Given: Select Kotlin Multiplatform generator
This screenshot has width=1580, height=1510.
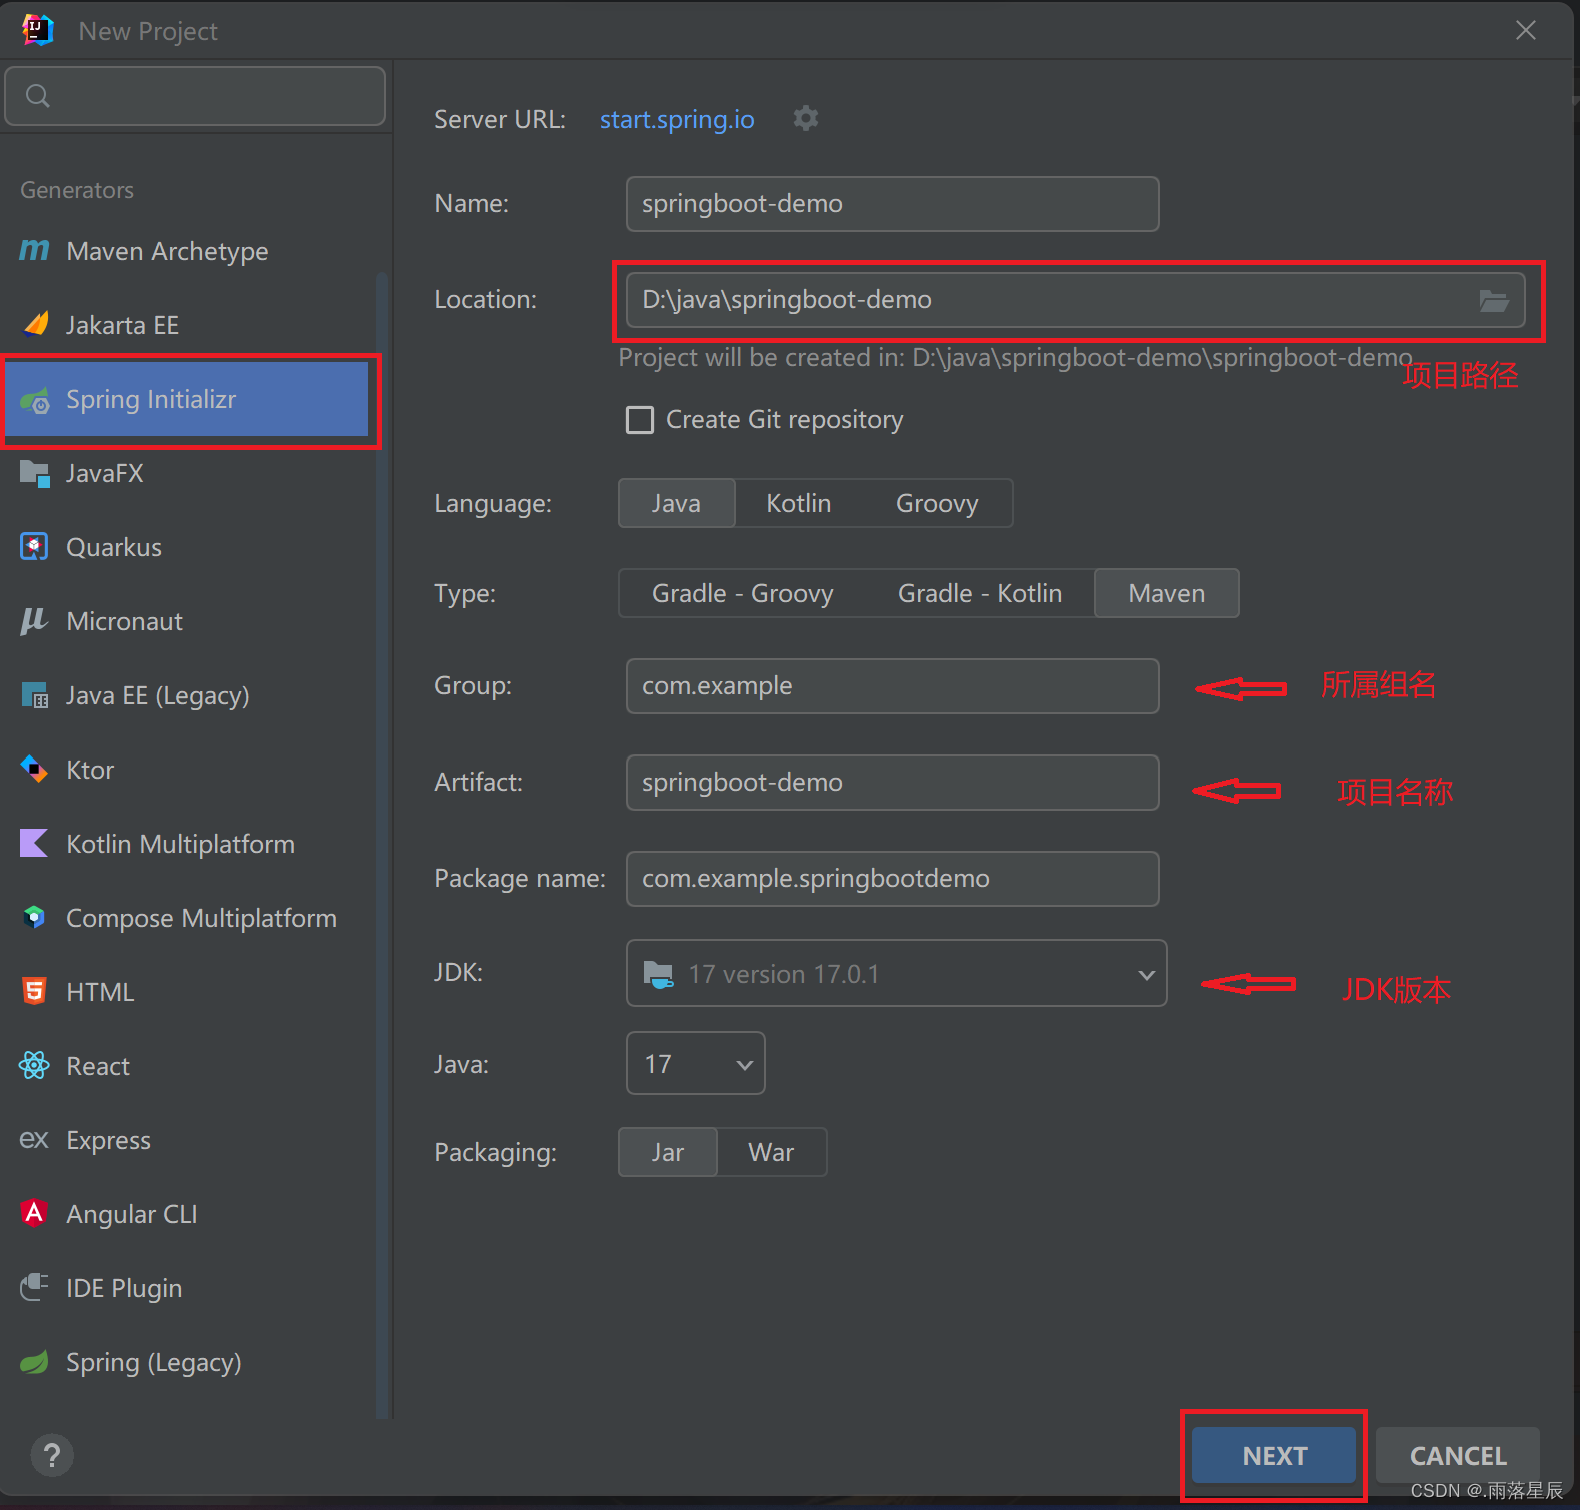Looking at the screenshot, I should (x=187, y=843).
